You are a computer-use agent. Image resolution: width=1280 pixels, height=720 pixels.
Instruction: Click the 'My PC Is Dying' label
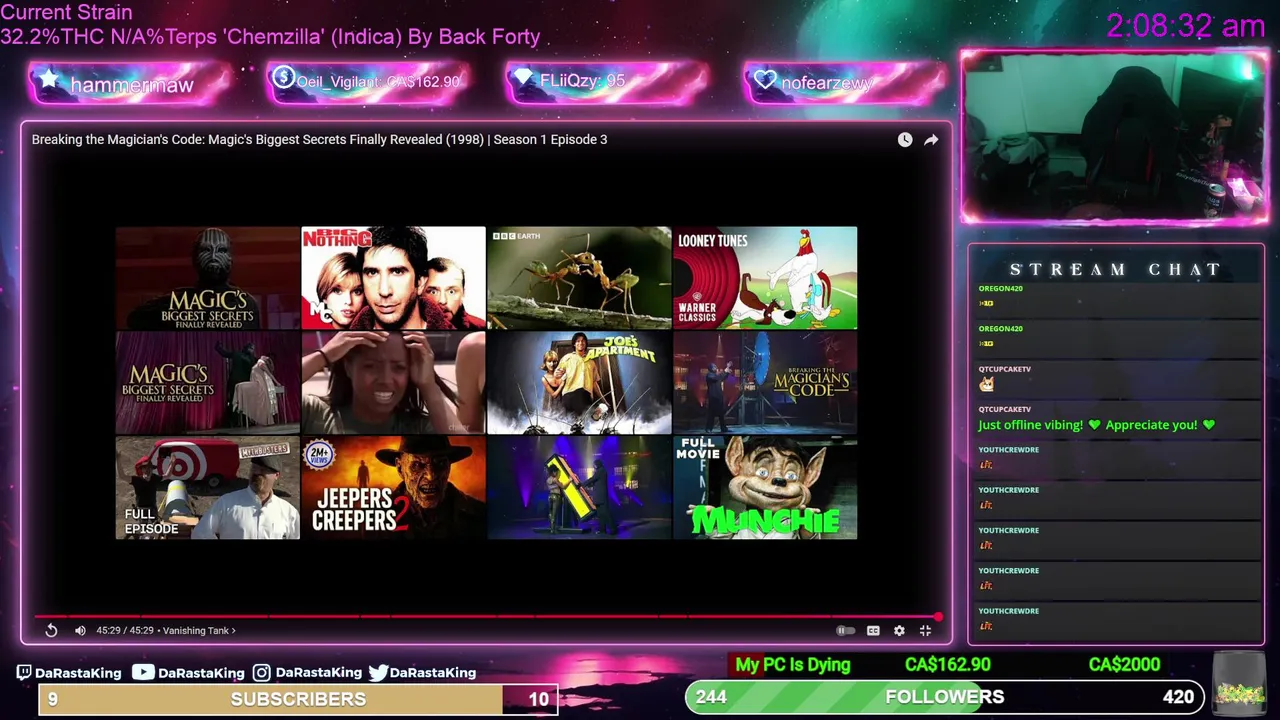tap(792, 665)
